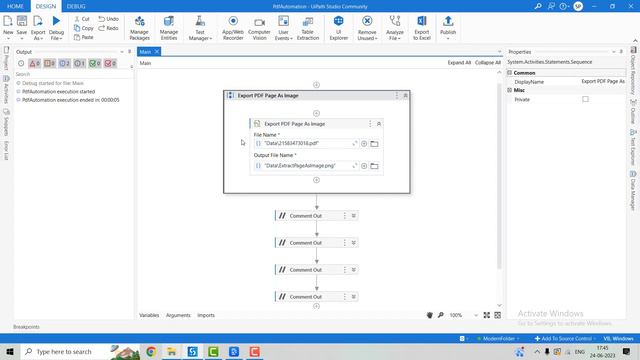The image size is (640, 360).
Task: Launch the App/Web Recorder
Action: 233,28
